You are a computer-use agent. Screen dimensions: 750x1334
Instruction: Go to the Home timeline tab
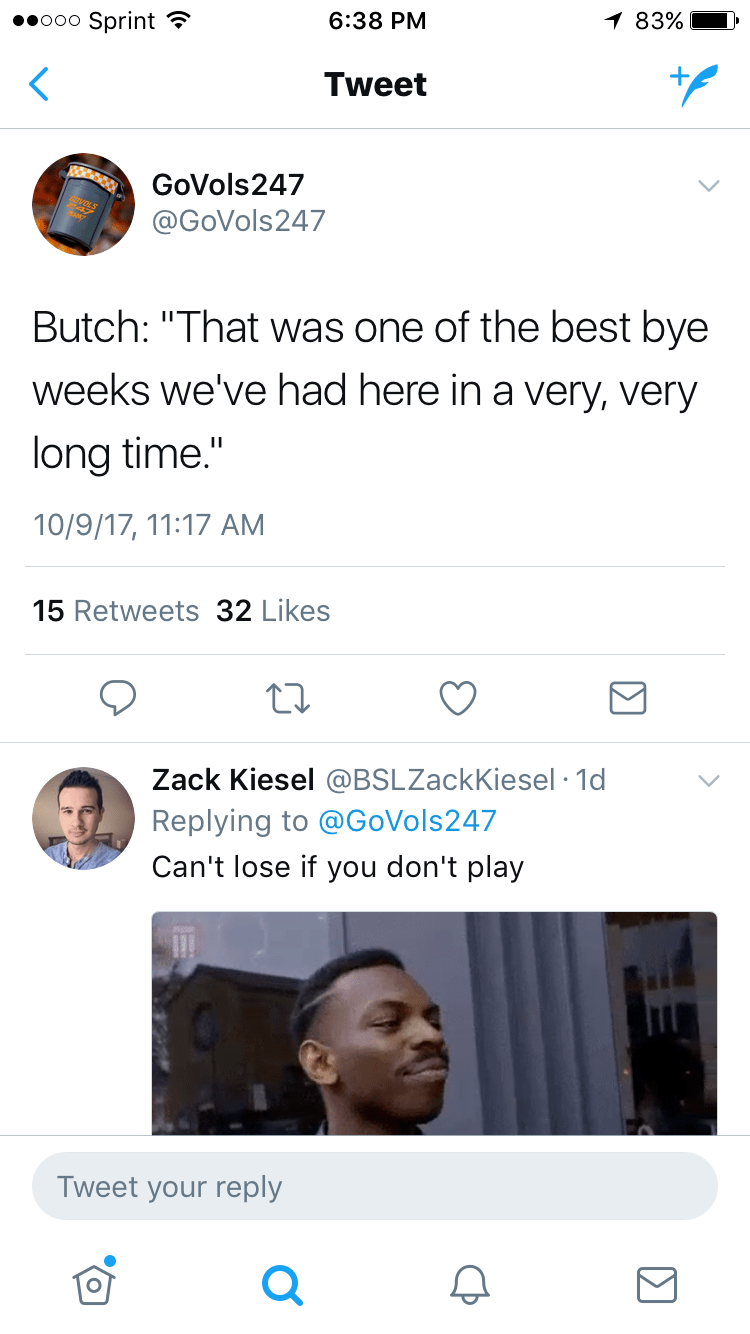coord(94,1283)
